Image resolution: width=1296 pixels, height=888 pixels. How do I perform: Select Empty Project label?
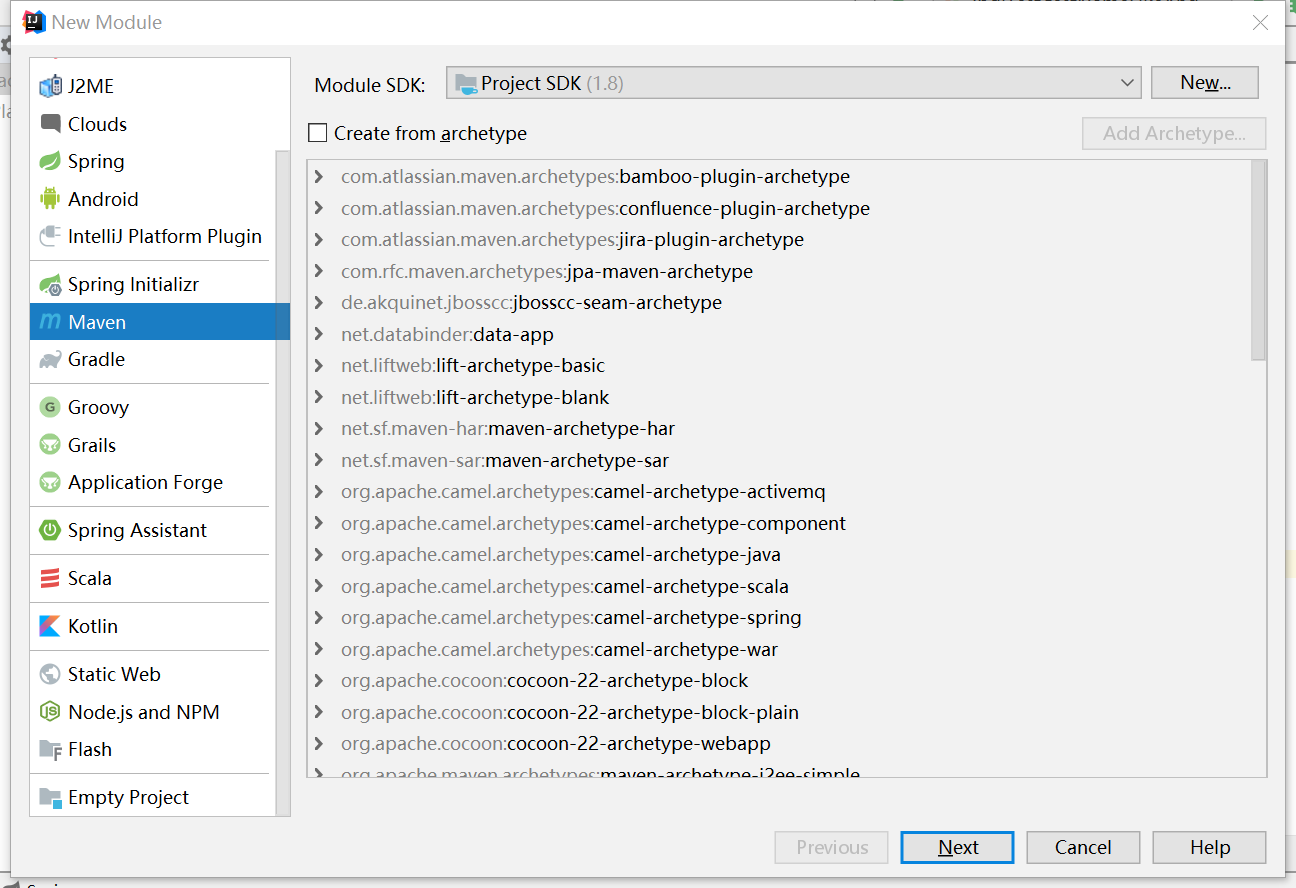click(128, 797)
